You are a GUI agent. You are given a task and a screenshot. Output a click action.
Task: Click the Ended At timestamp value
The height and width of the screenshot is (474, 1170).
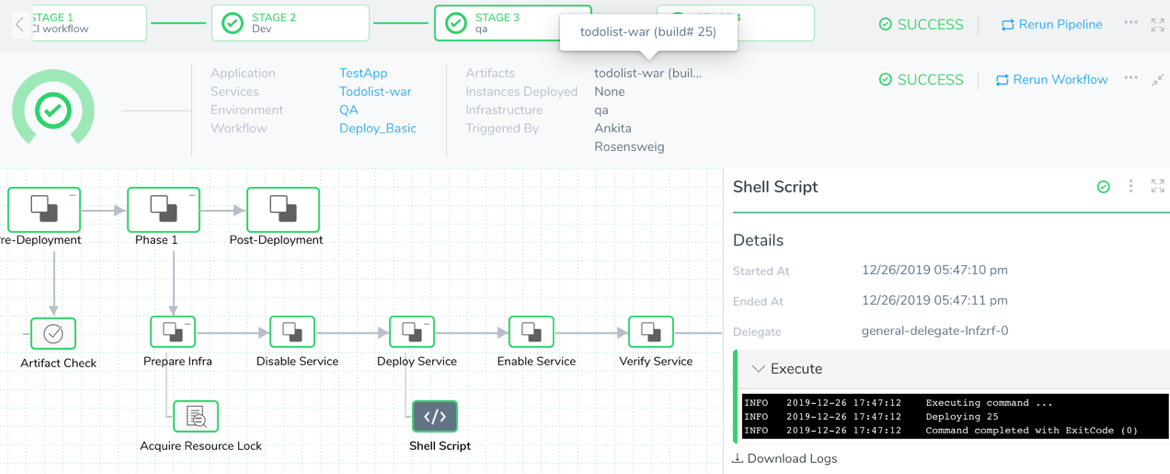[x=935, y=300]
